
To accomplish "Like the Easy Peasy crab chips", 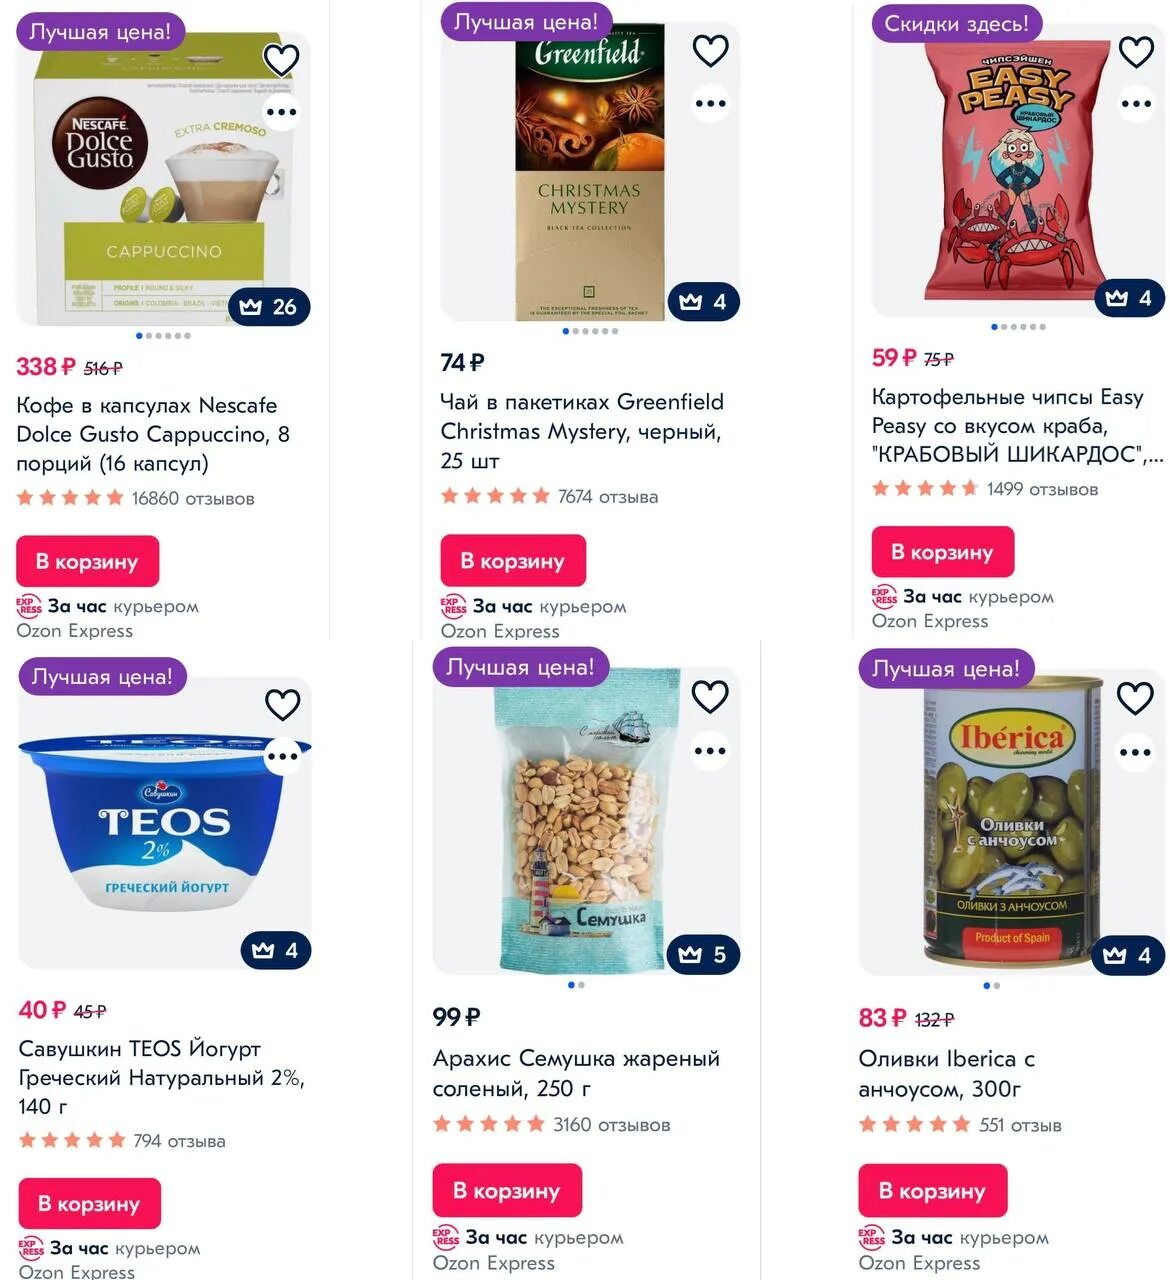I will [1136, 52].
